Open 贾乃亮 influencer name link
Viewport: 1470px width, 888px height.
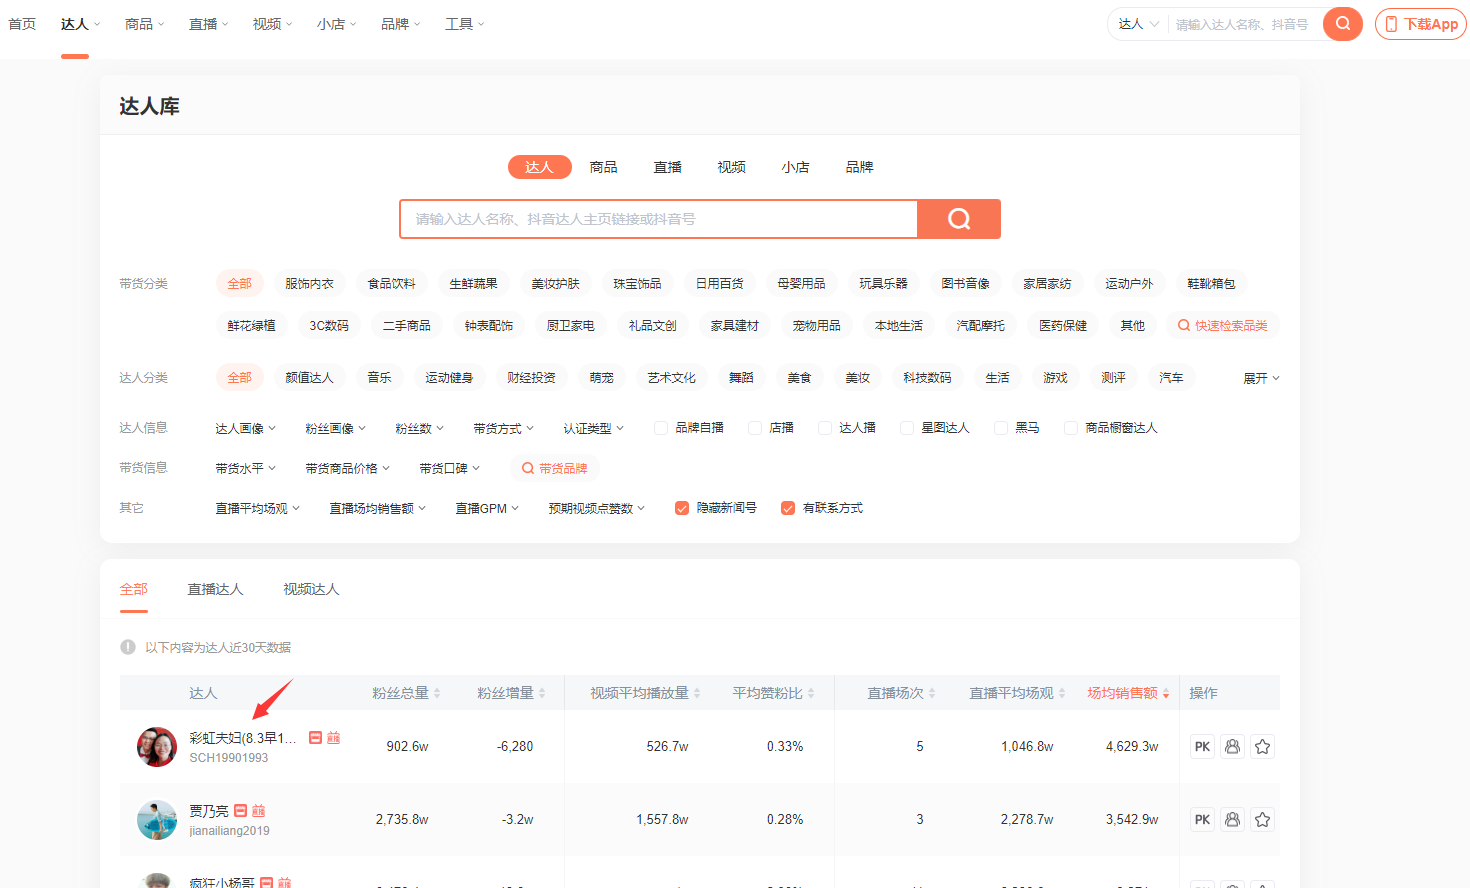[209, 811]
